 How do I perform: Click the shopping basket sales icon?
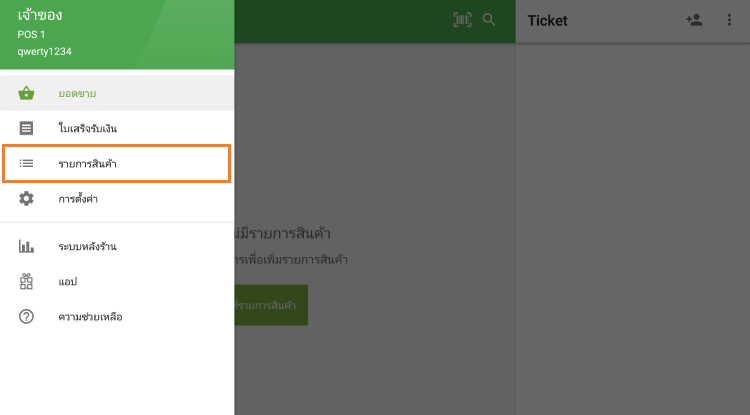(27, 94)
